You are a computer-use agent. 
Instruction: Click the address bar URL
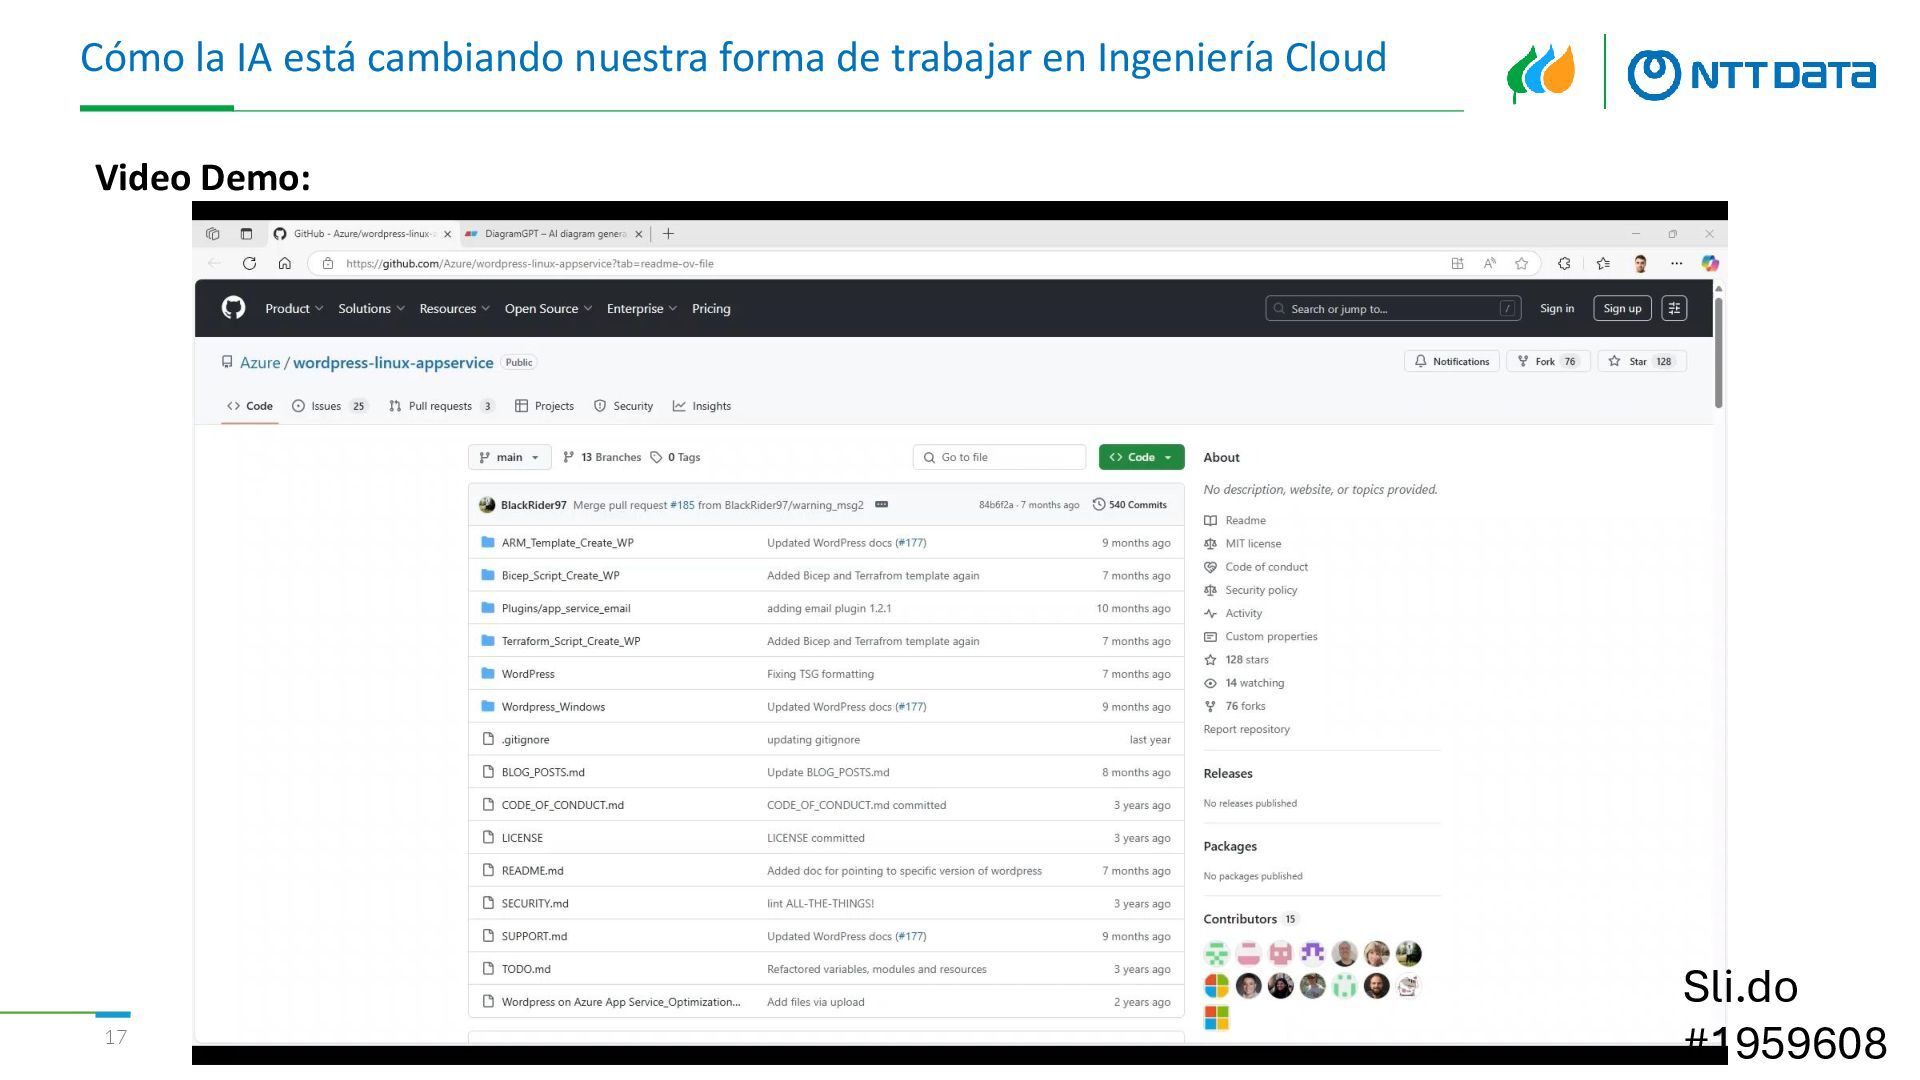[529, 264]
